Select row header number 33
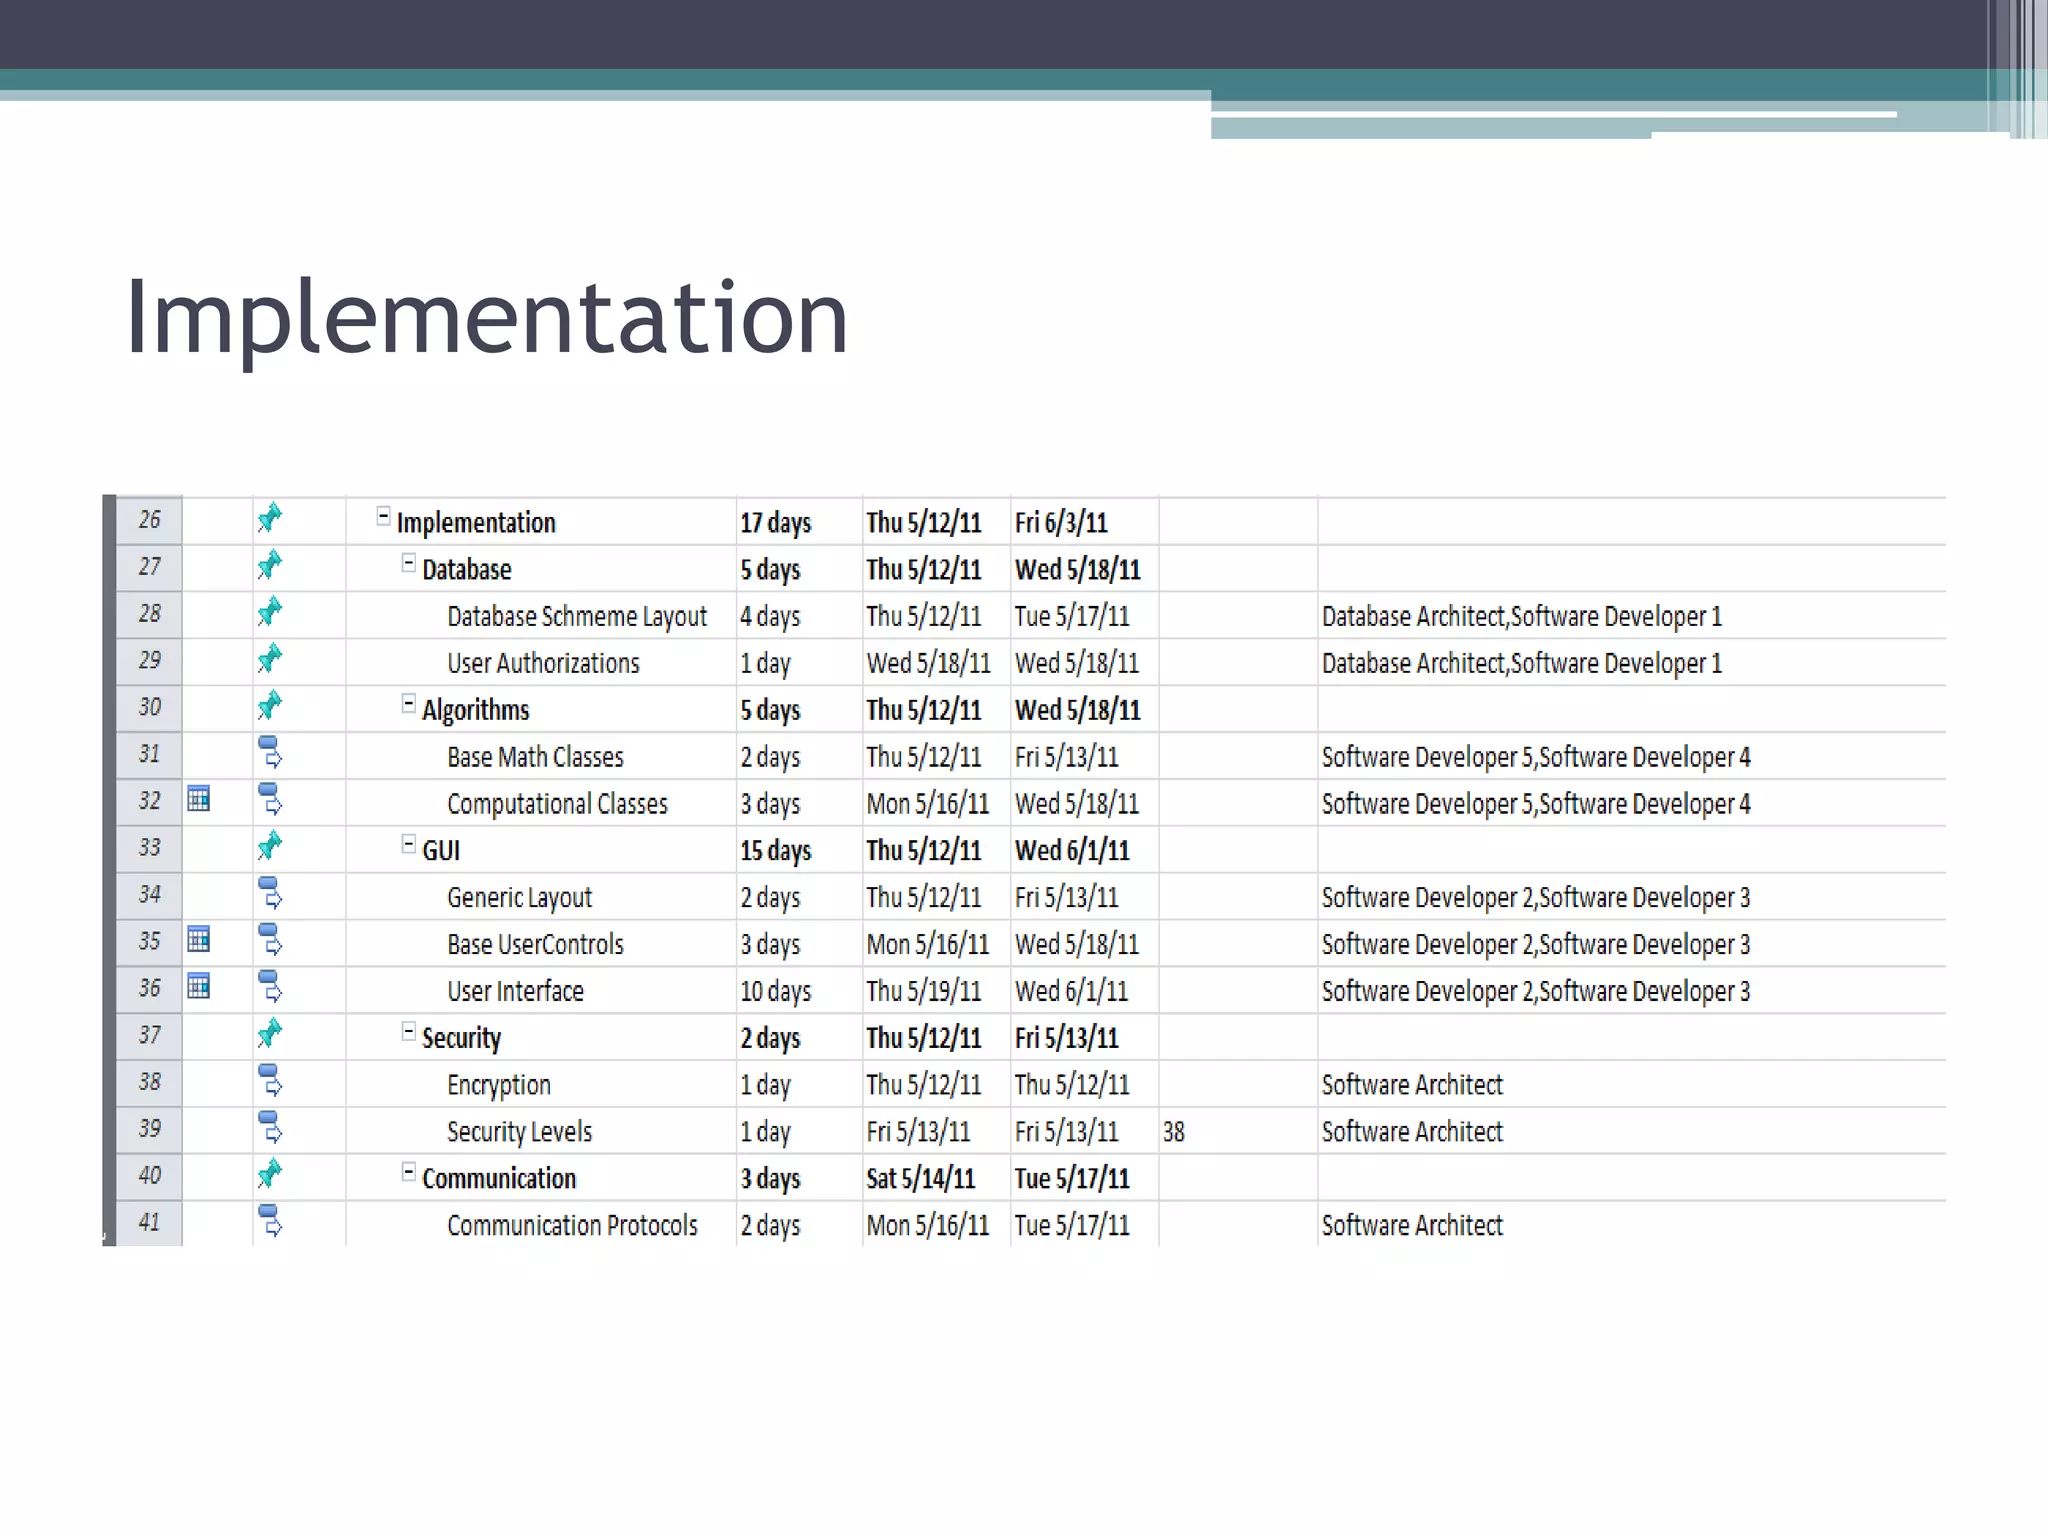This screenshot has width=2048, height=1536. click(x=149, y=848)
